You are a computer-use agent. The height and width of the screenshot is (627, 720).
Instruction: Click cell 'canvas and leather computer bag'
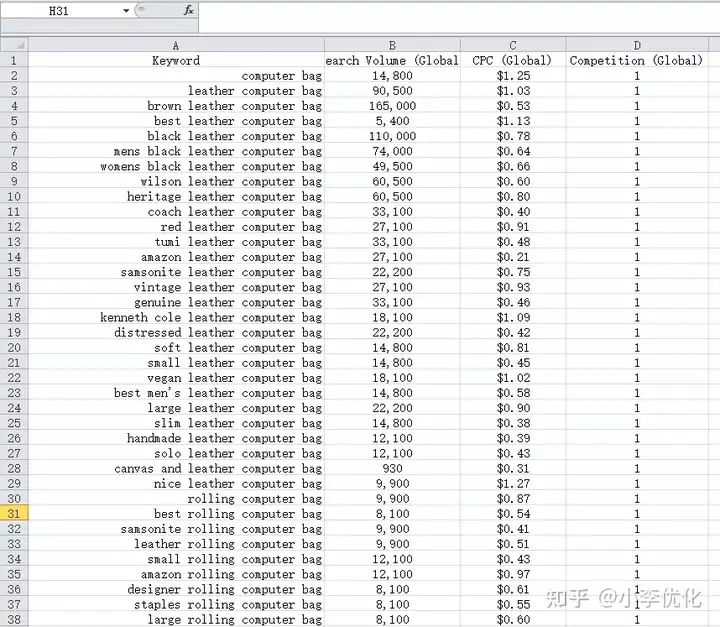[176, 469]
